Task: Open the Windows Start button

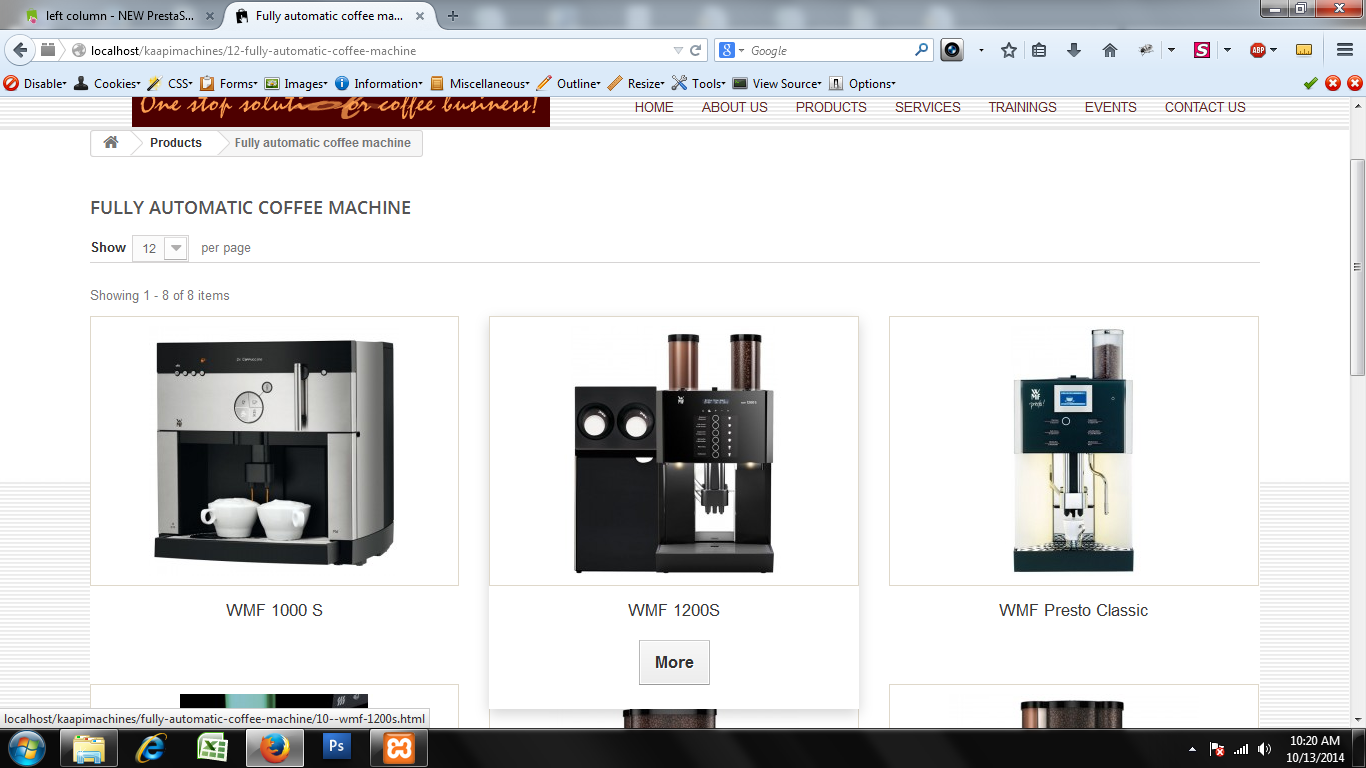Action: [26, 748]
